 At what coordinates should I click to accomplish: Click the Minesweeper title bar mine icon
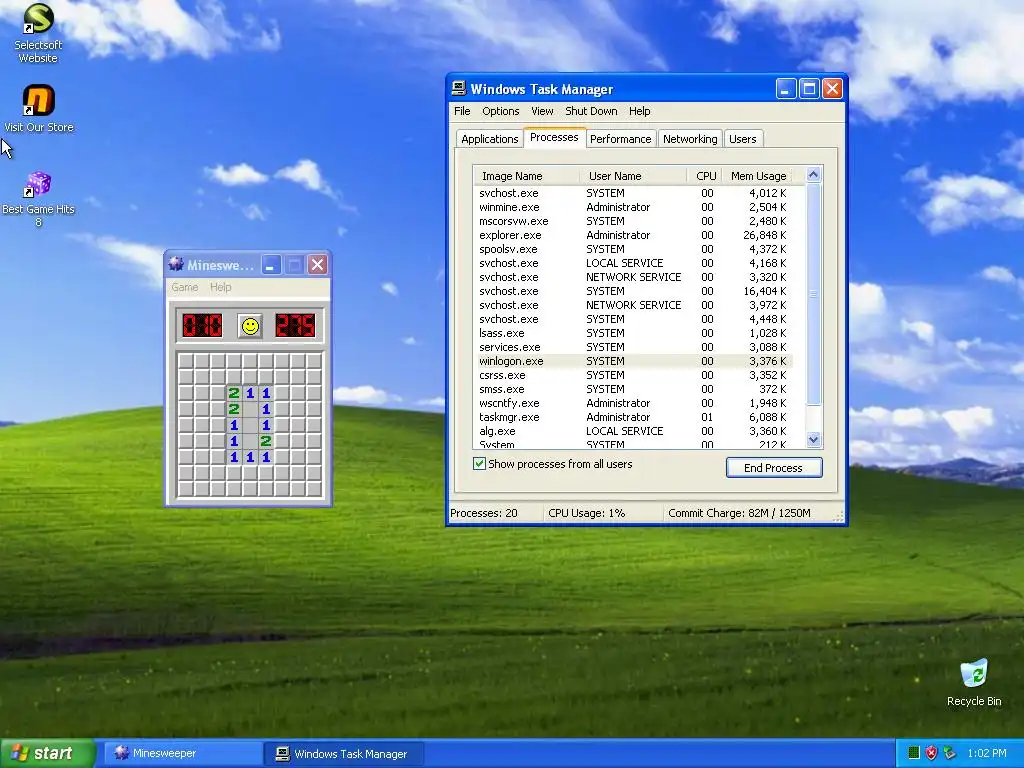176,264
